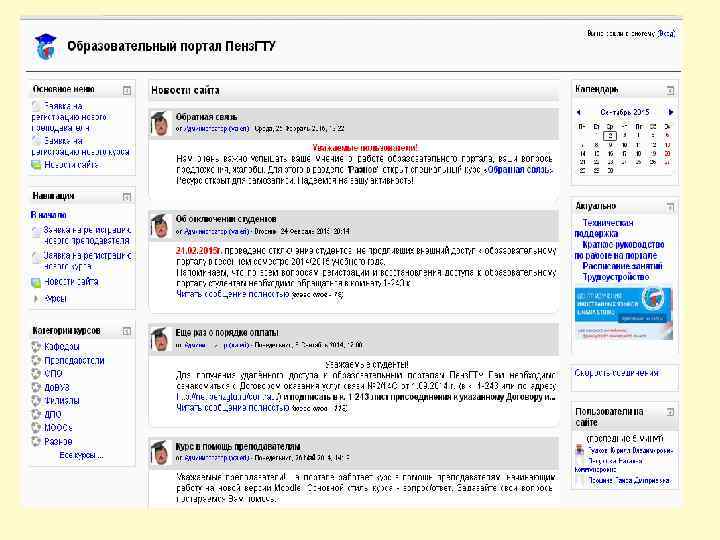Open Администратор link under Курс в помощь преподавателям
The image size is (720, 540).
pos(216,458)
